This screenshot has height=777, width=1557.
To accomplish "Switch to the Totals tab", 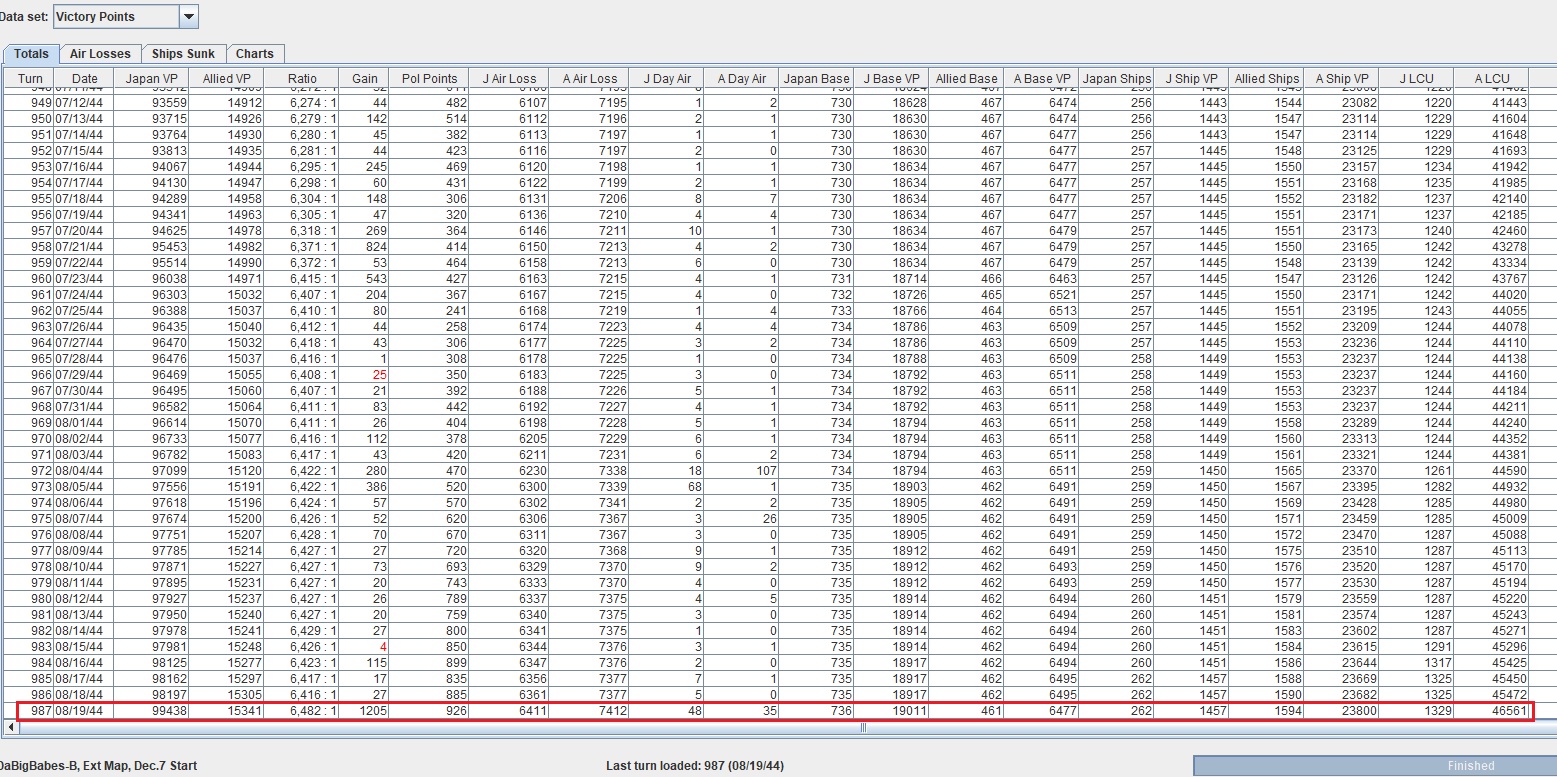I will (x=31, y=54).
